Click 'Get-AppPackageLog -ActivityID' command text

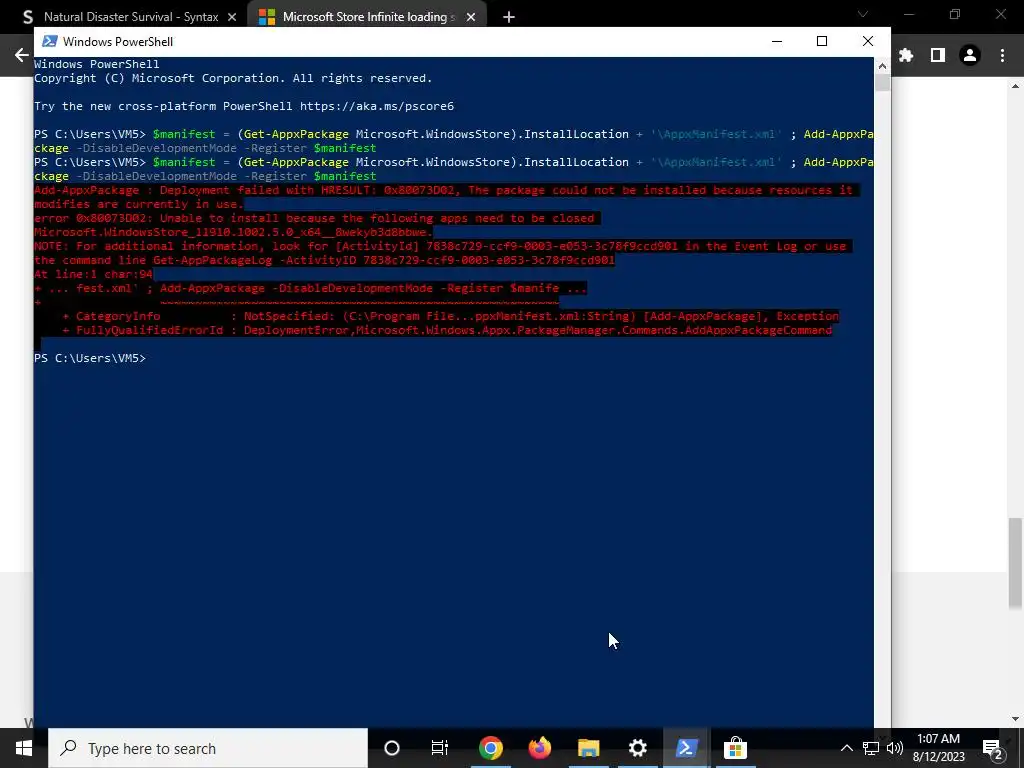pos(255,260)
